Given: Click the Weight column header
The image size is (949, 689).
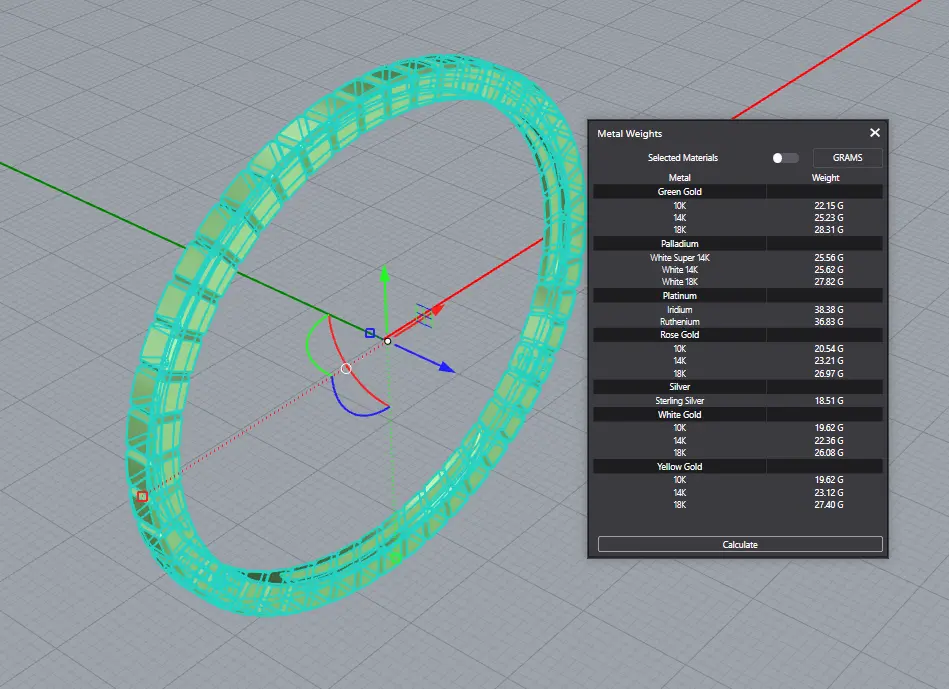Looking at the screenshot, I should click(825, 178).
